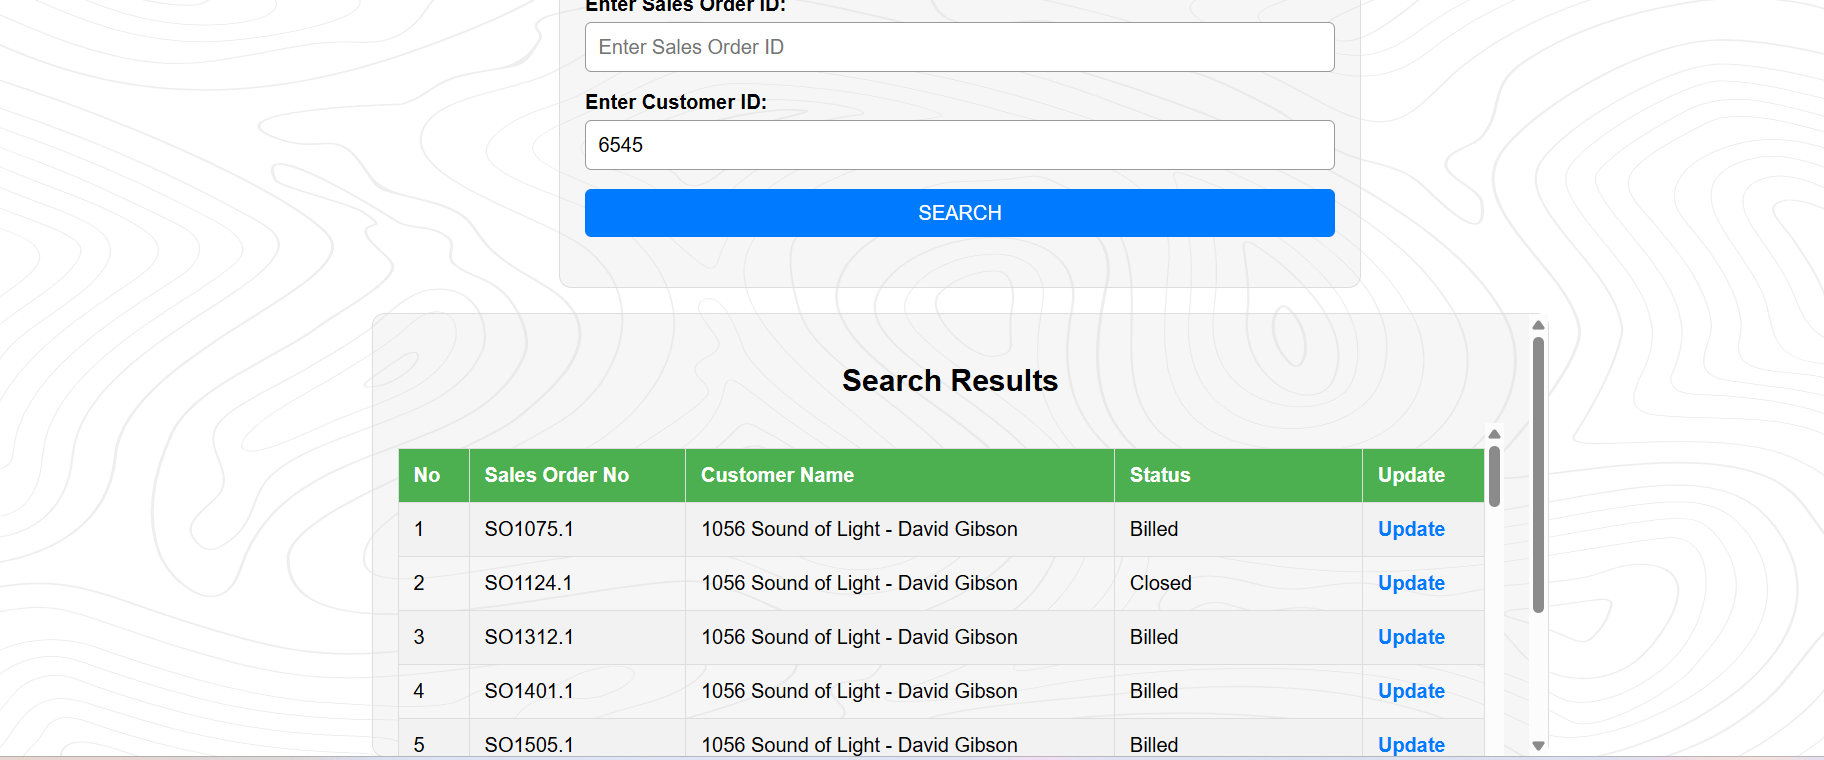1824x760 pixels.
Task: Click the inner table scrollbar thumb
Action: [x=1494, y=476]
